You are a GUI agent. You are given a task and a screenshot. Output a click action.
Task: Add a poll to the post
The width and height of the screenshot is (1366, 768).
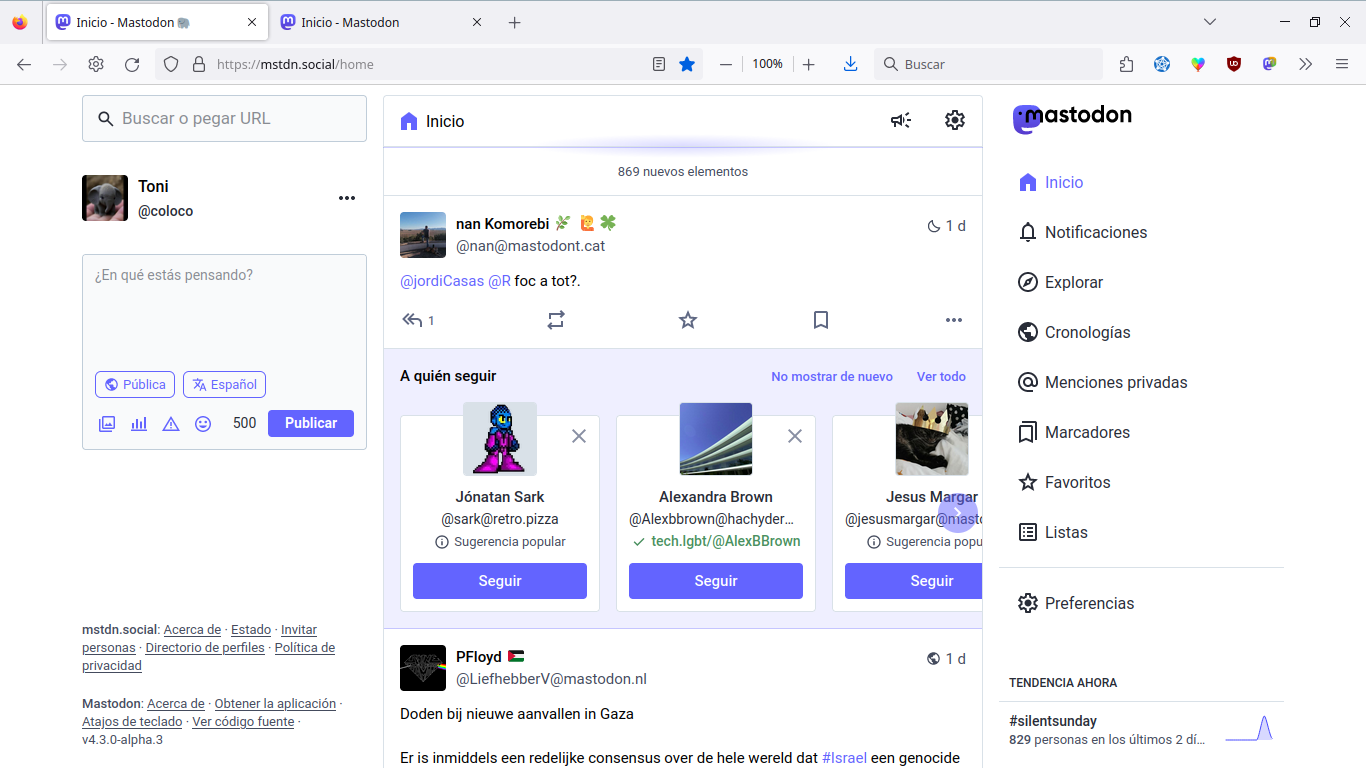click(139, 423)
